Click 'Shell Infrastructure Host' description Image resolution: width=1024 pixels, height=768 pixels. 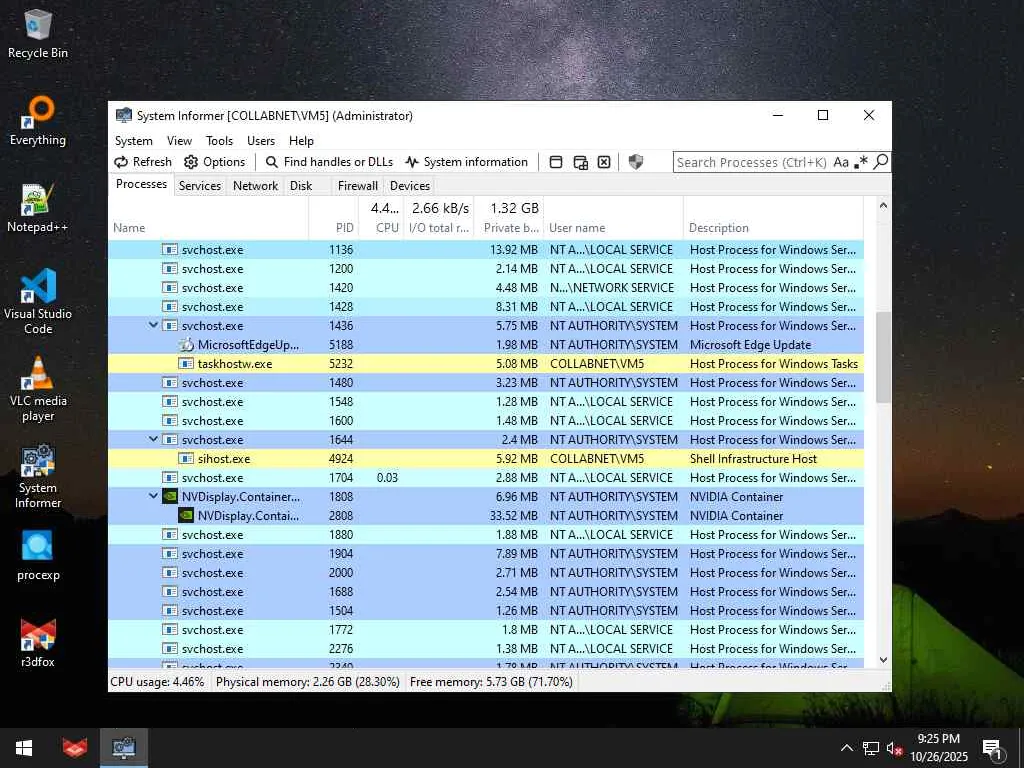click(x=753, y=458)
